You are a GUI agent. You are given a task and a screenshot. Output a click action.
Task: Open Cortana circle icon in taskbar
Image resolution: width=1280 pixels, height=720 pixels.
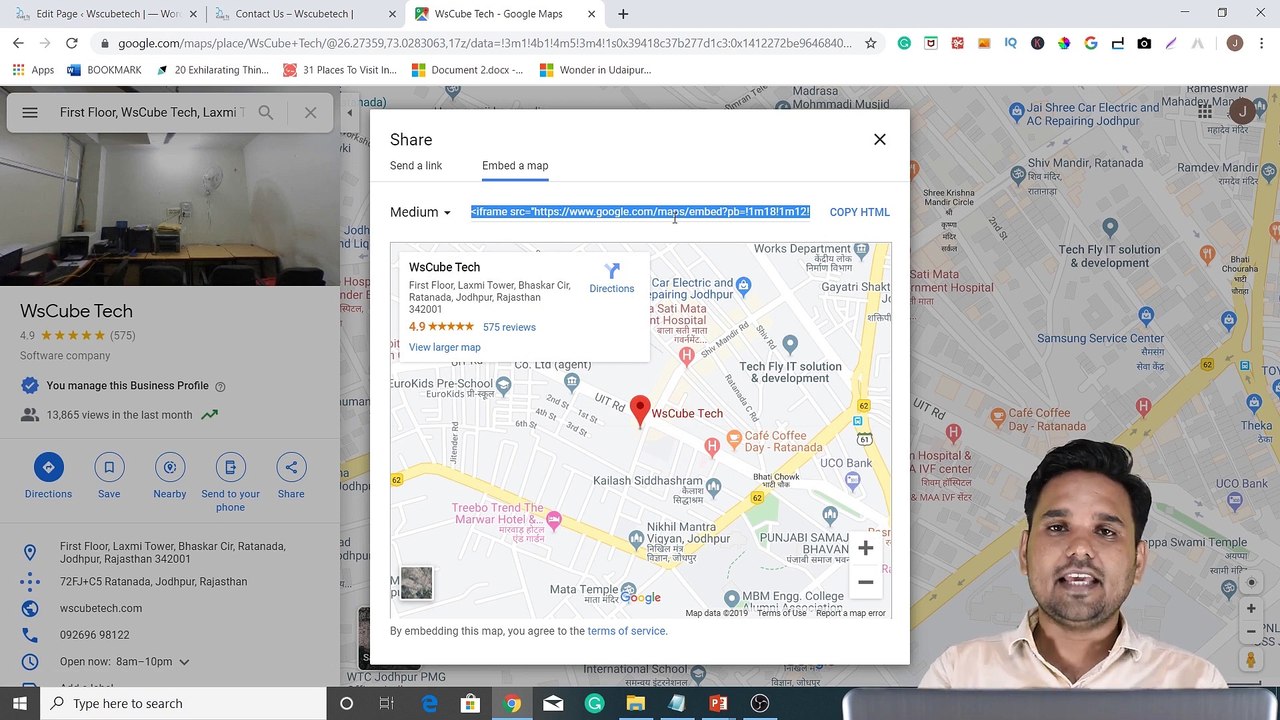click(x=346, y=703)
